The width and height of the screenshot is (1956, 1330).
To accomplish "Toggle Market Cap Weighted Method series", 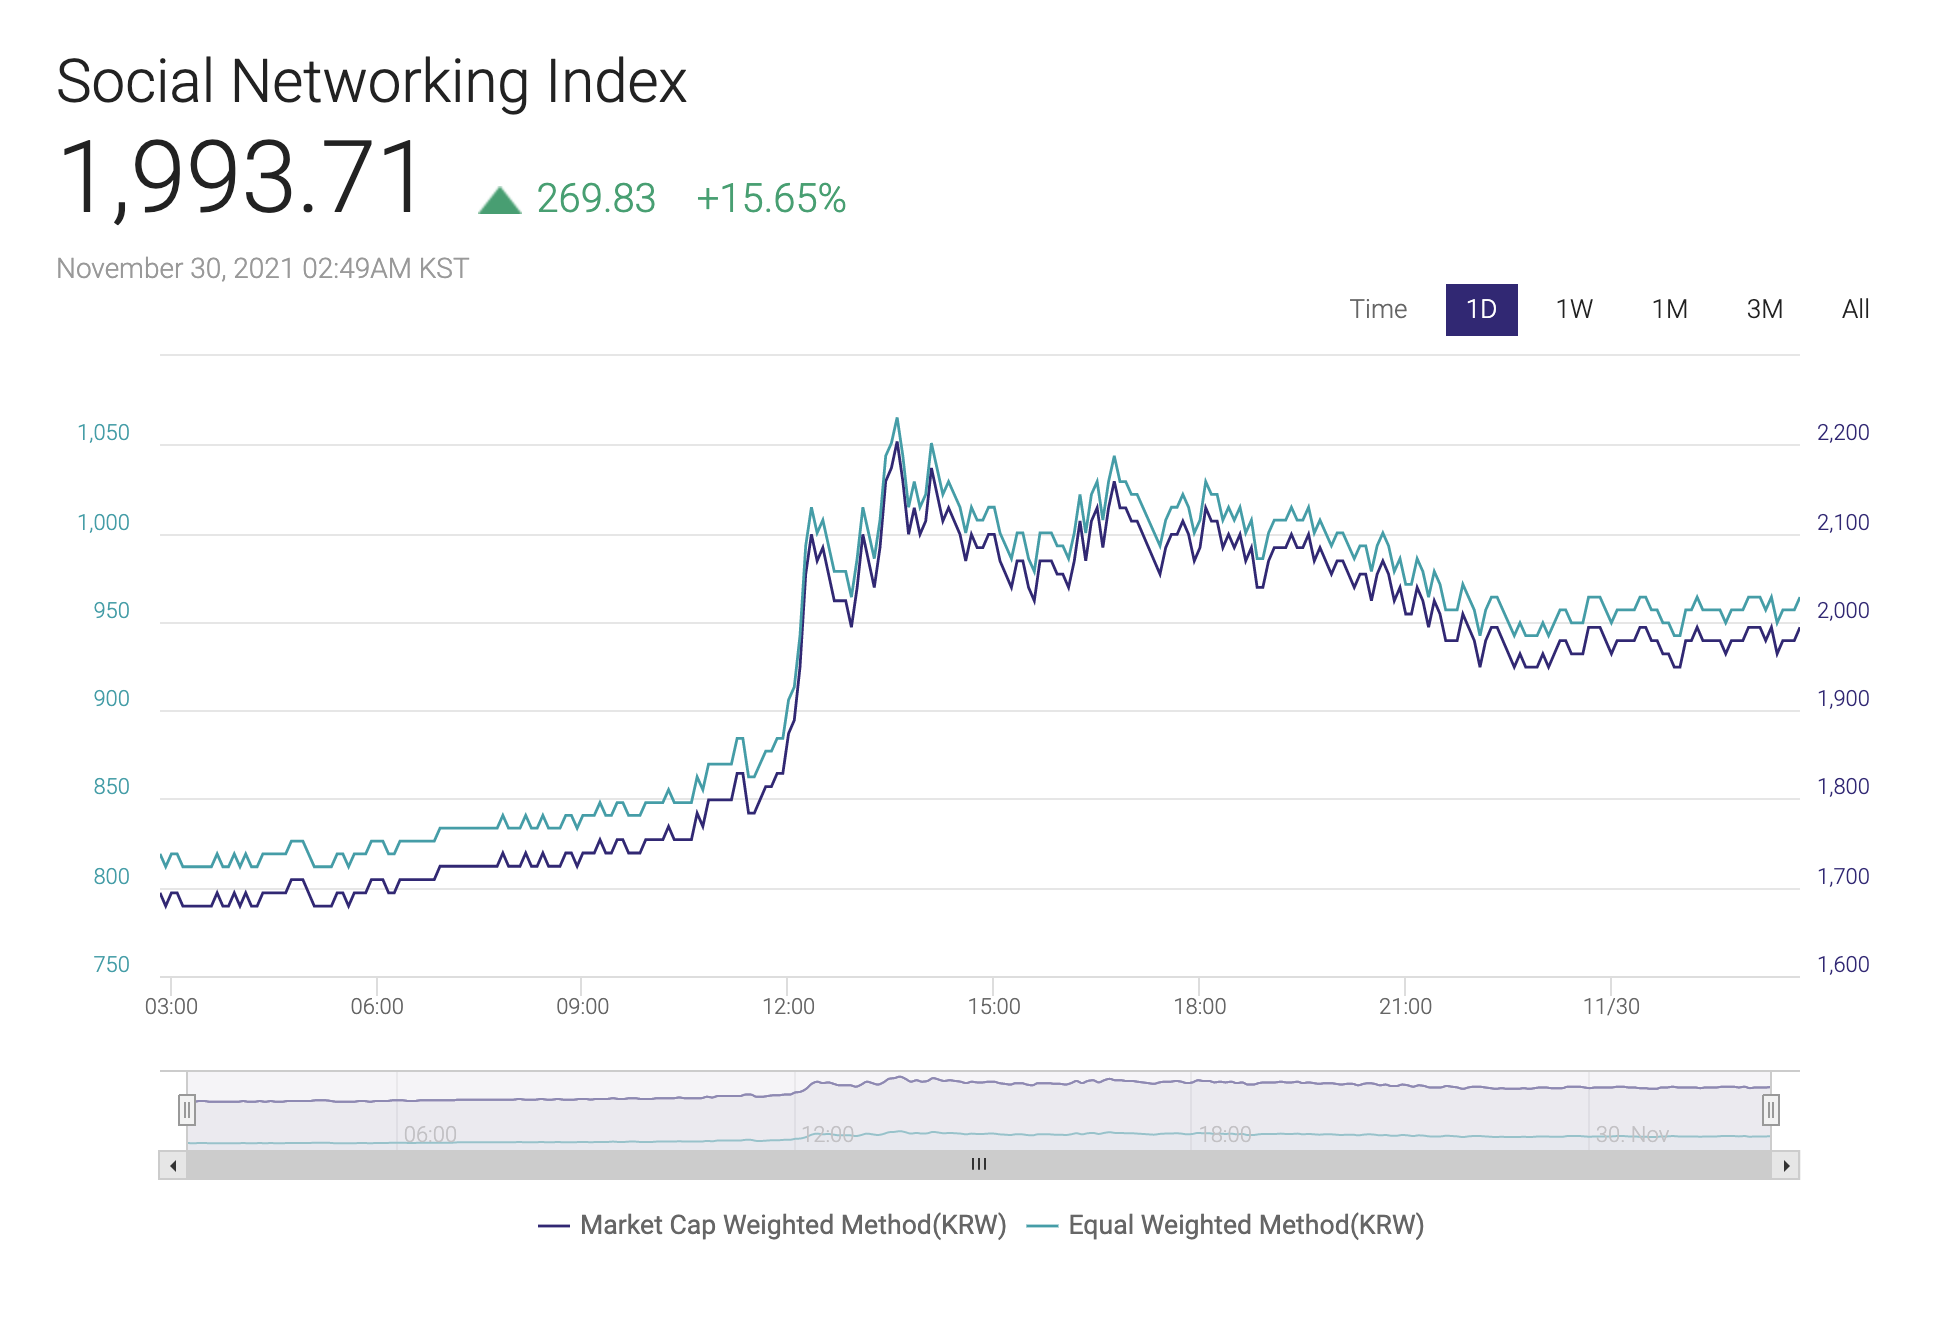I will pyautogui.click(x=792, y=1225).
